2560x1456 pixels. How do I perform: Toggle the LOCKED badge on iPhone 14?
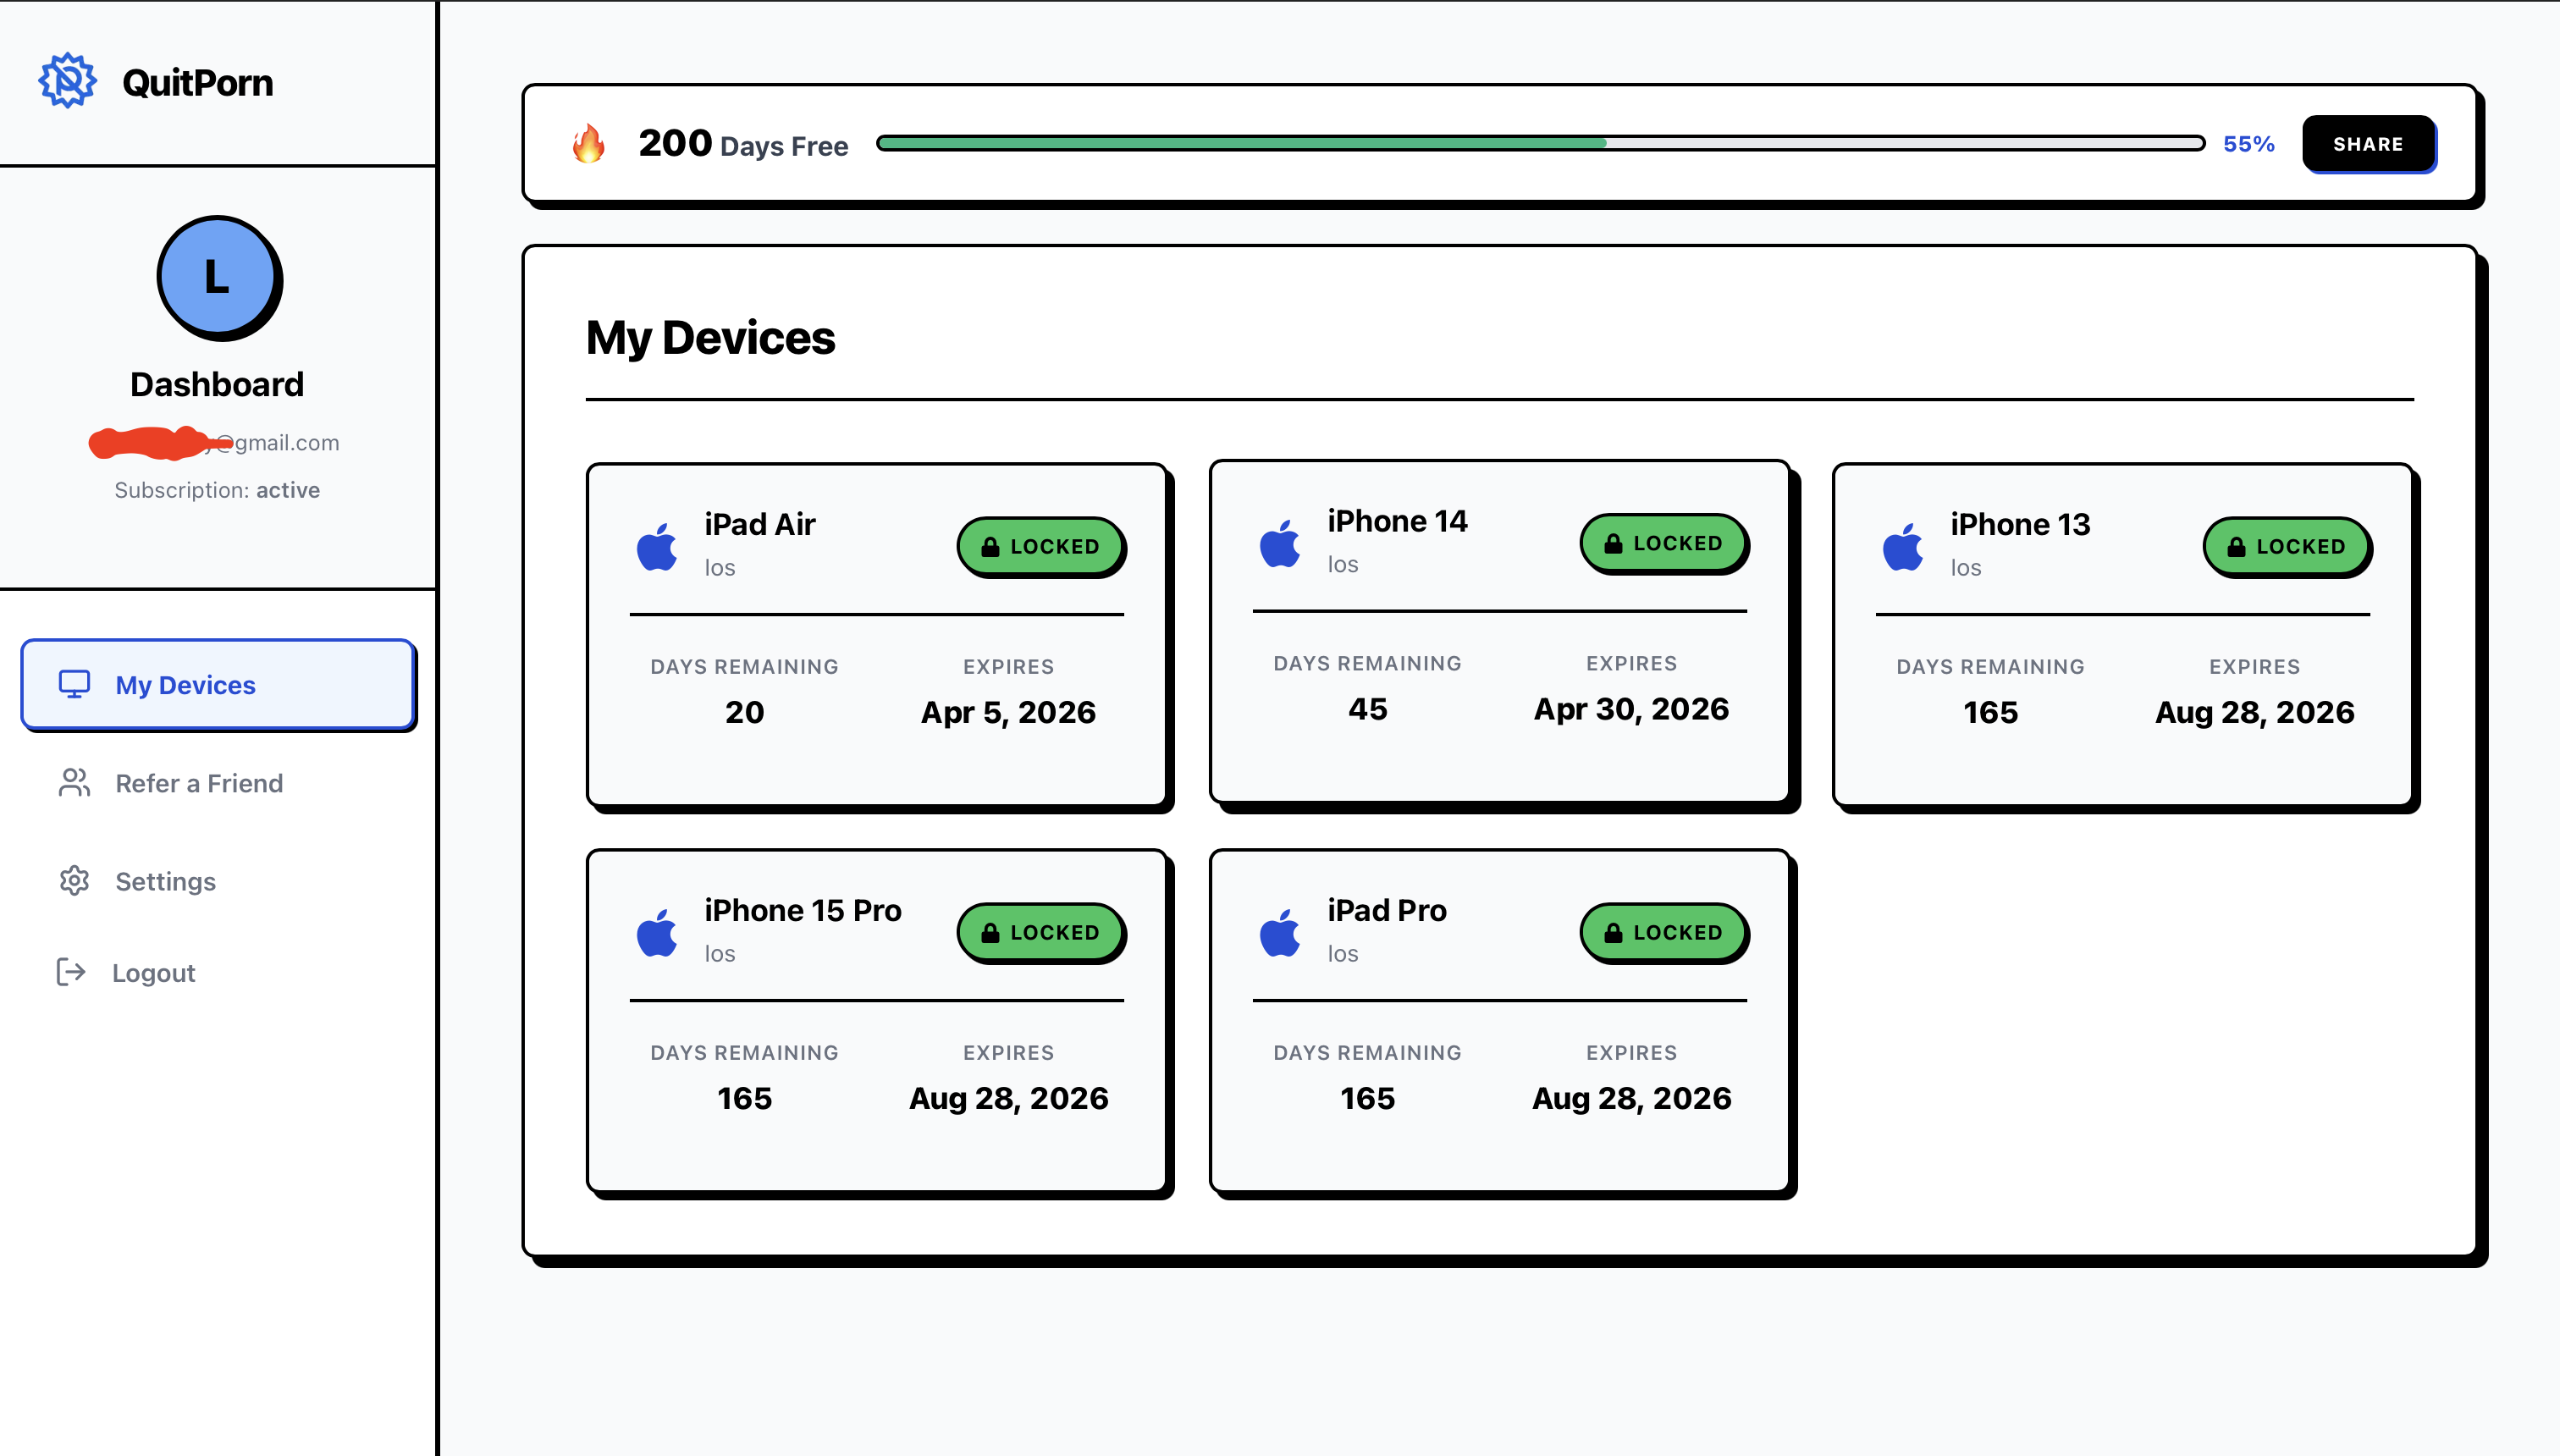(1663, 543)
